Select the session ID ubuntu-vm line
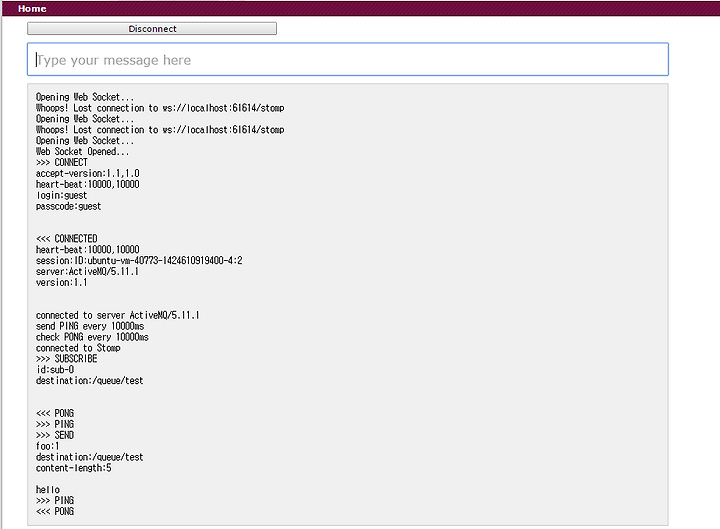This screenshot has height=529, width=720. 139,261
